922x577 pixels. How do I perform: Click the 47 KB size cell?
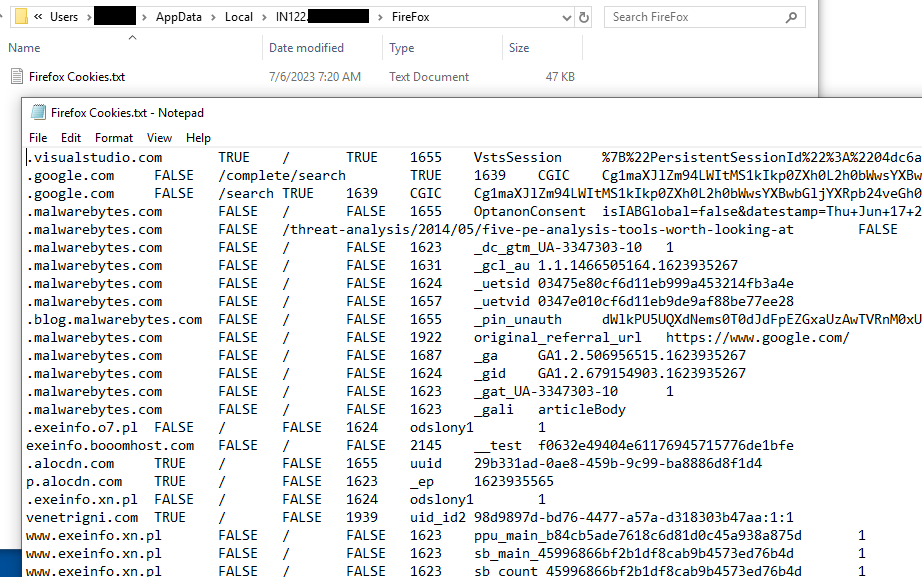[560, 76]
